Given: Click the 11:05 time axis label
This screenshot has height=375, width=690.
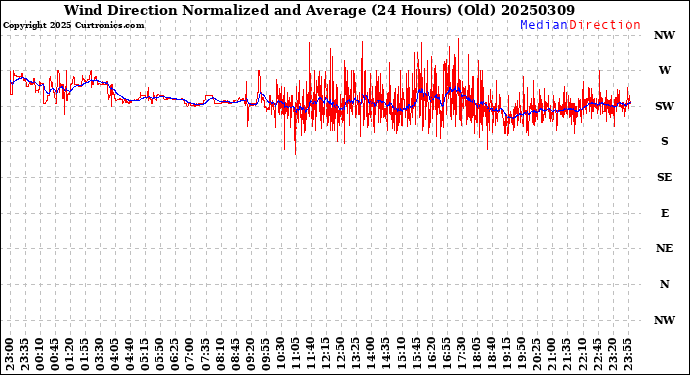Looking at the screenshot, I should tap(295, 355).
